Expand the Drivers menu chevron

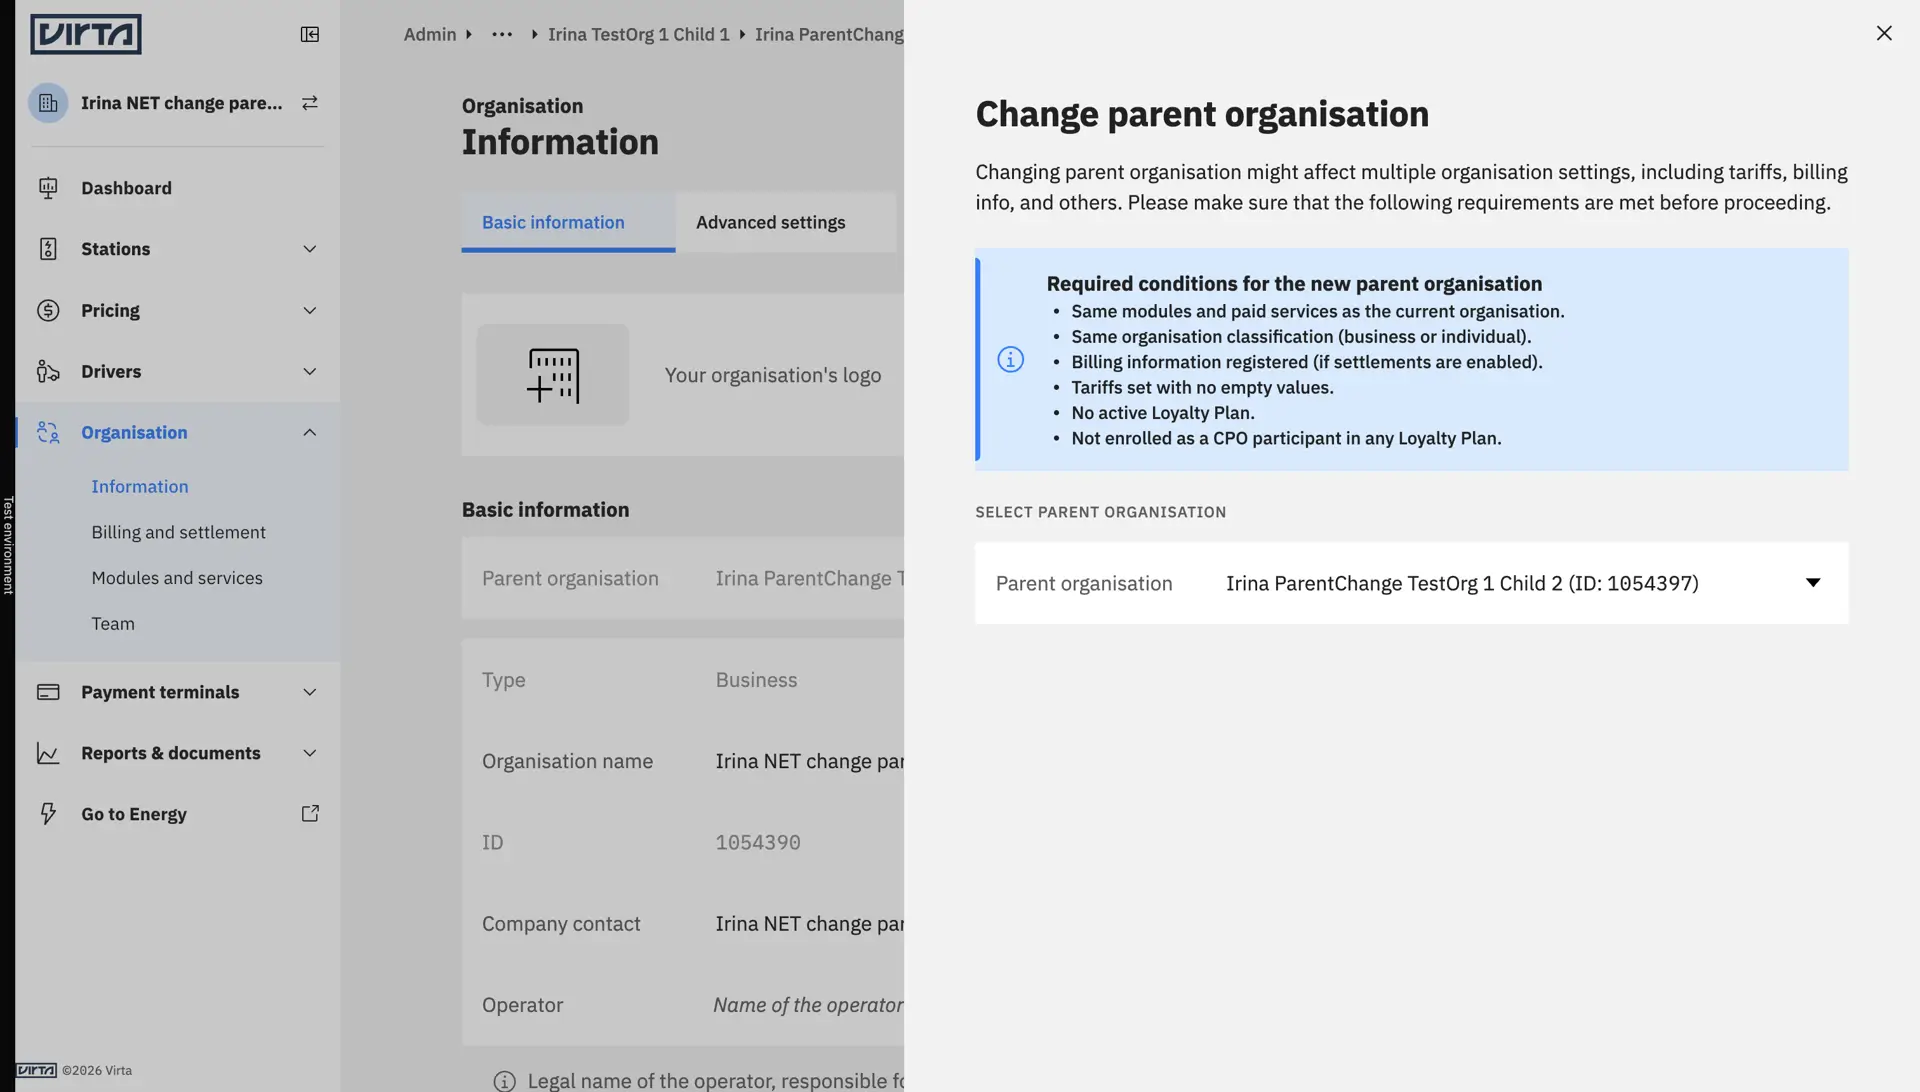click(x=310, y=372)
